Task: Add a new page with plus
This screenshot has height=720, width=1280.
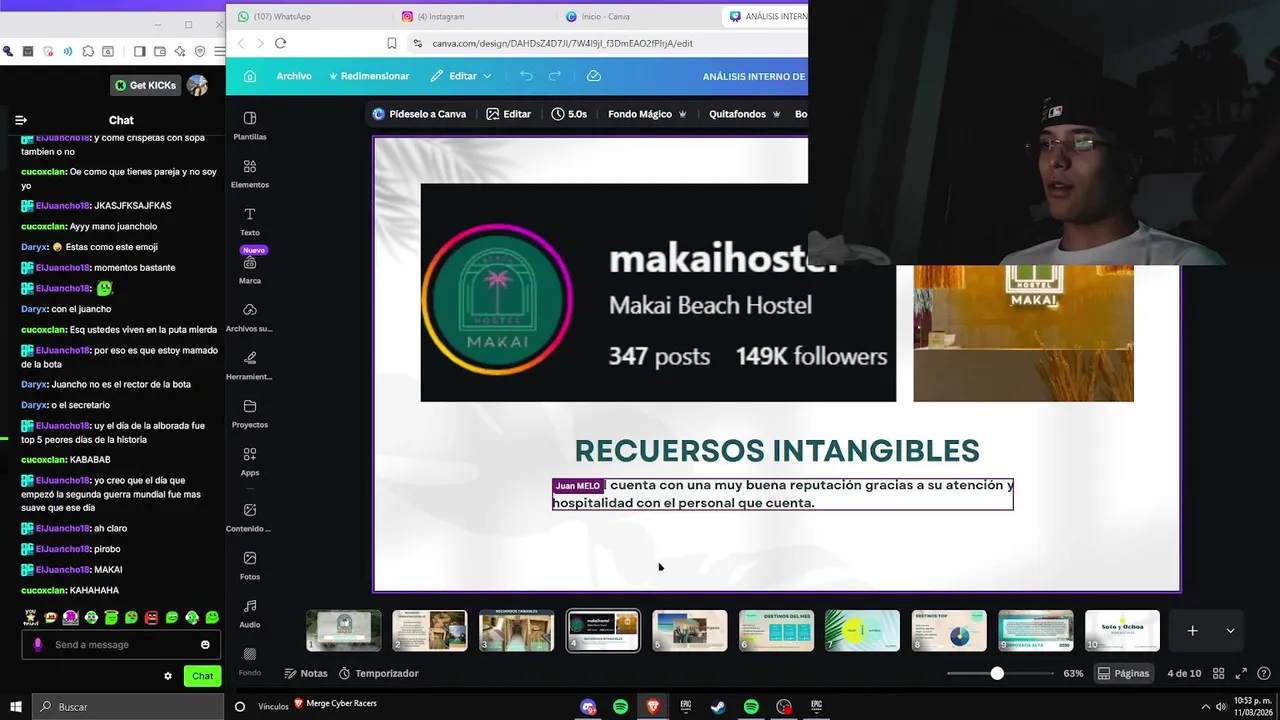Action: (x=1192, y=630)
